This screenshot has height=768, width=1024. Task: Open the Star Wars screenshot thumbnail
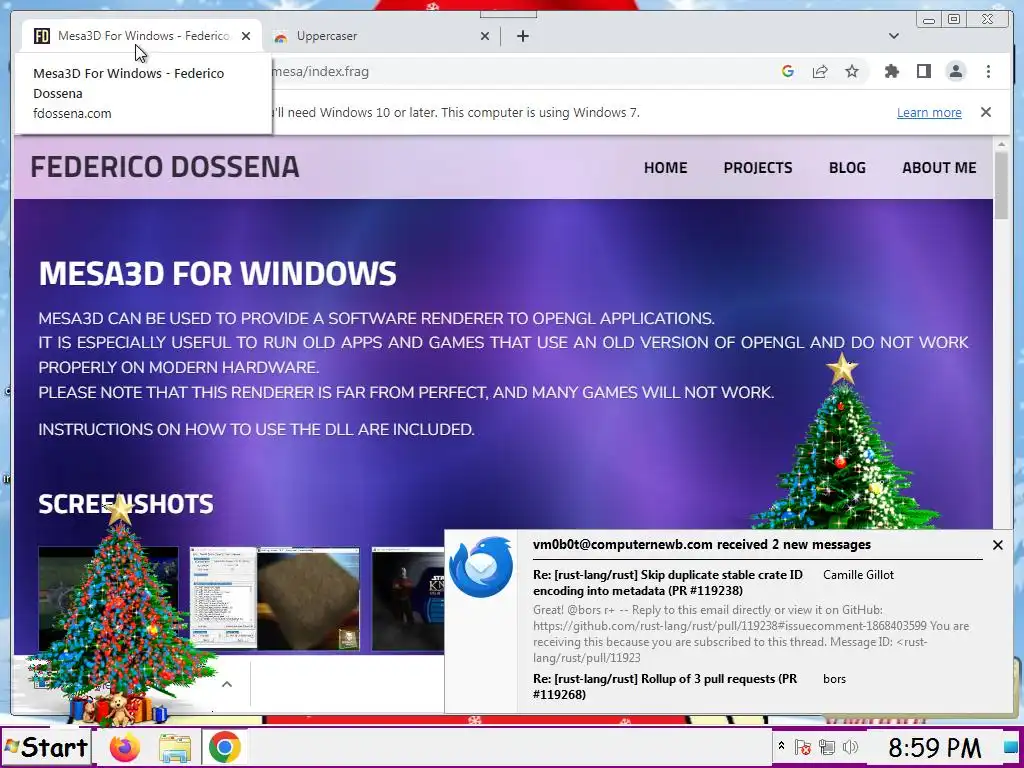(408, 599)
